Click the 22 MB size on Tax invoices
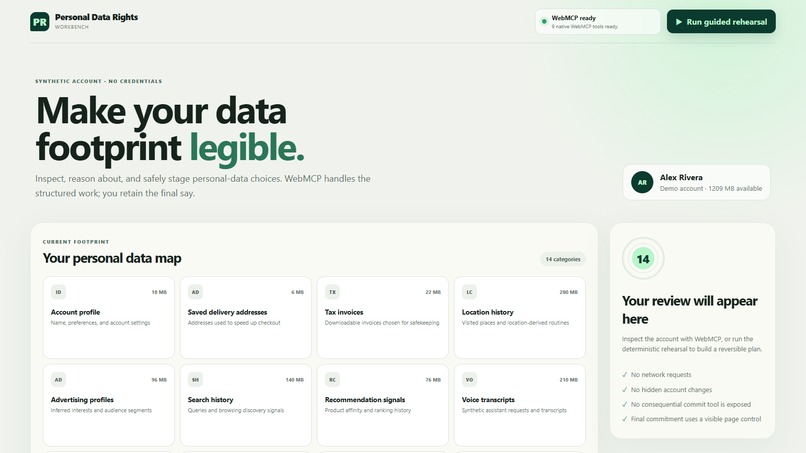The width and height of the screenshot is (806, 453). 433,292
